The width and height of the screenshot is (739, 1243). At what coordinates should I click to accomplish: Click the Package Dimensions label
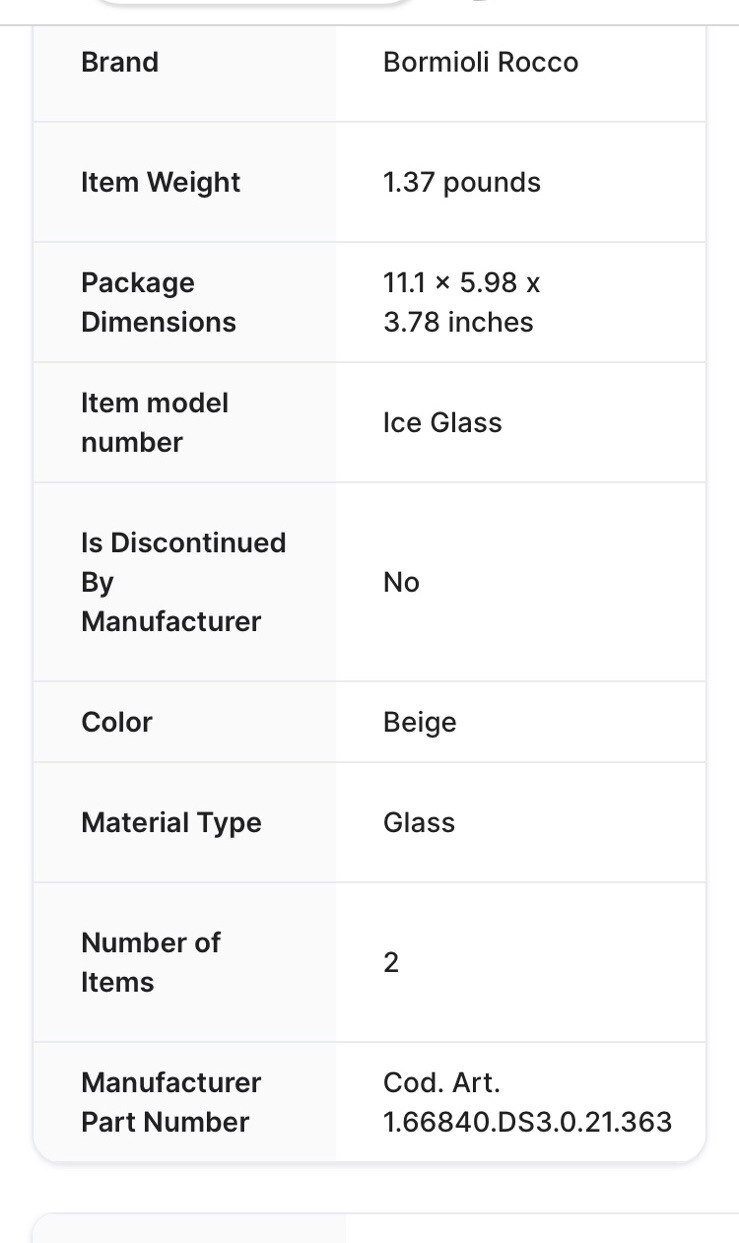click(158, 302)
